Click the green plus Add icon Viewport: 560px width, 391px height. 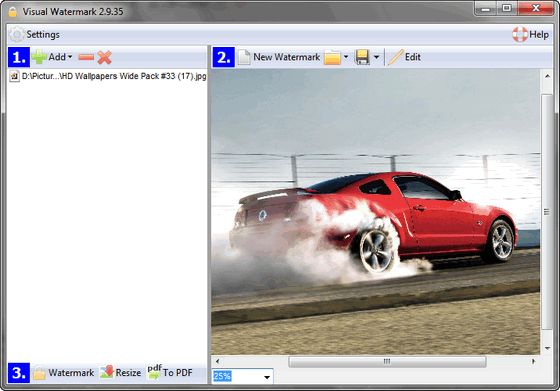coord(39,57)
